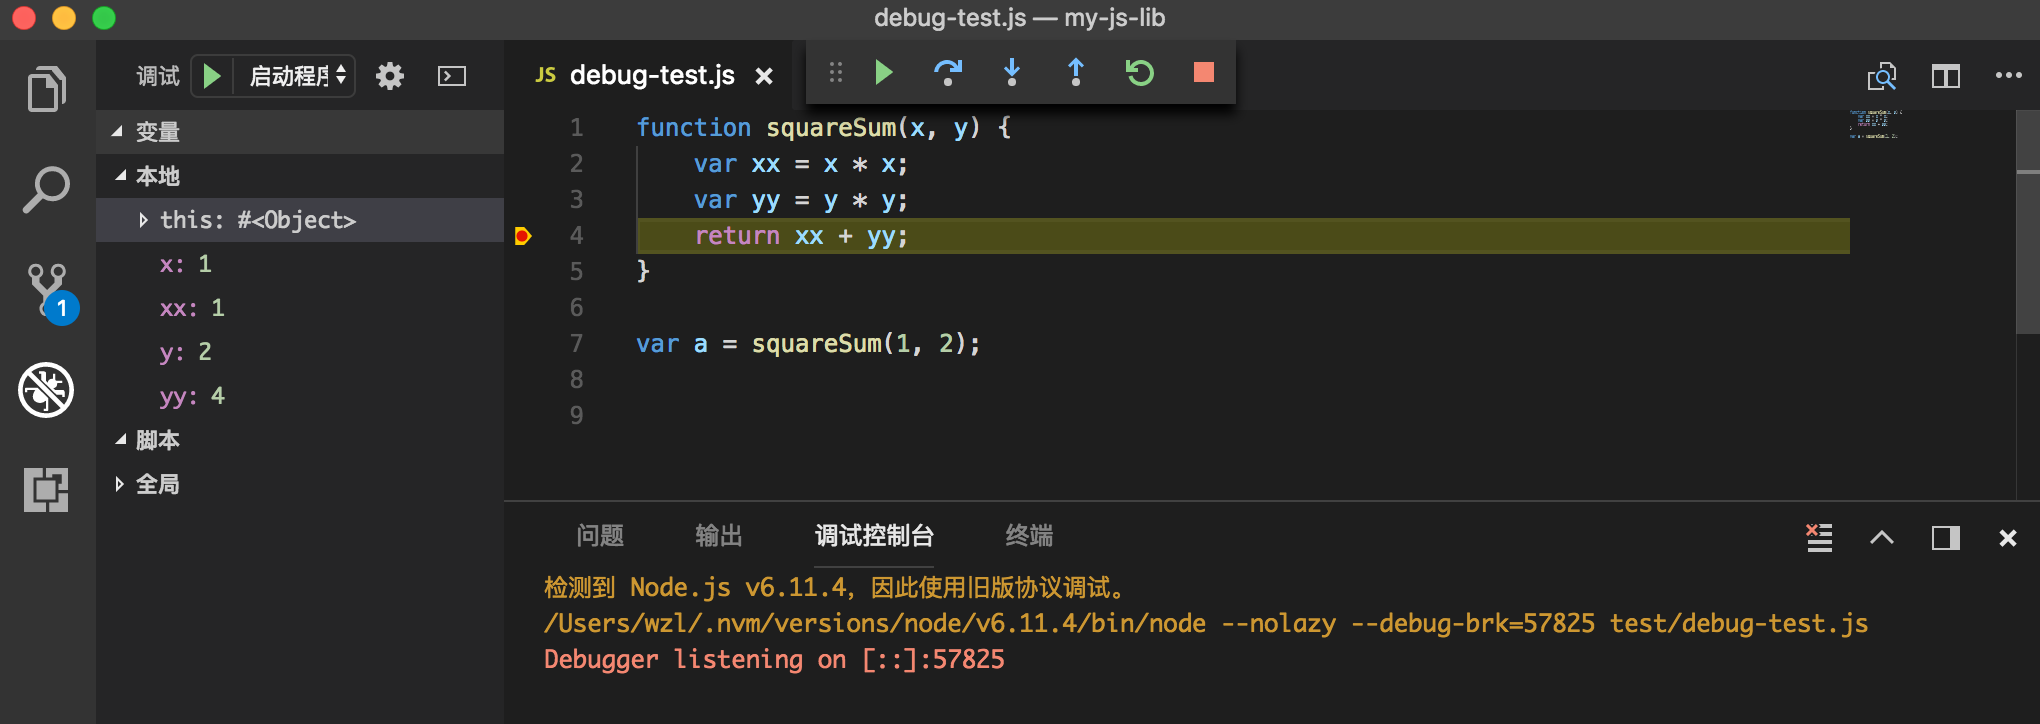Click Step Out in debug toolbar
The image size is (2040, 724).
[1075, 72]
